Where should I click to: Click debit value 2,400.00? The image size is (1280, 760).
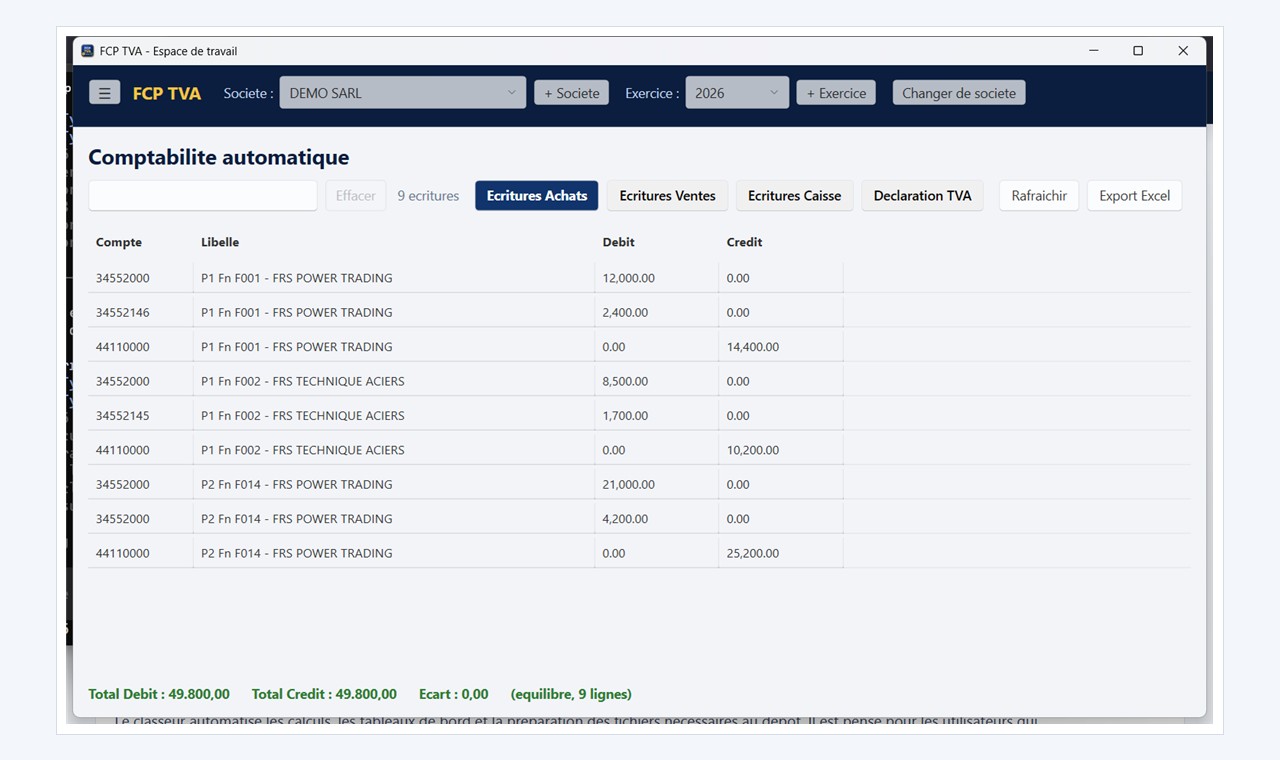point(625,312)
